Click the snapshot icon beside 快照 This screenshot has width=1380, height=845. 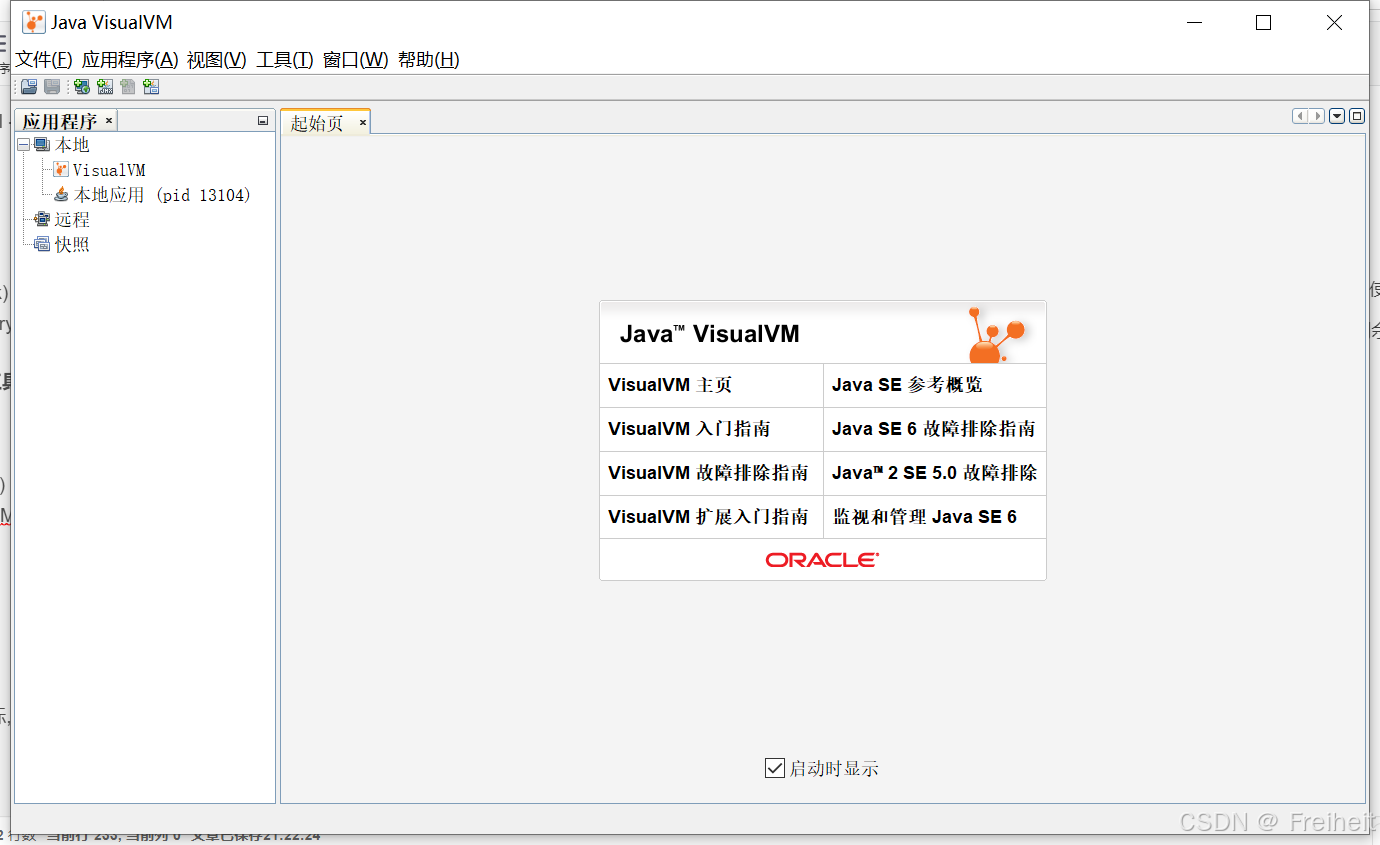click(x=42, y=244)
